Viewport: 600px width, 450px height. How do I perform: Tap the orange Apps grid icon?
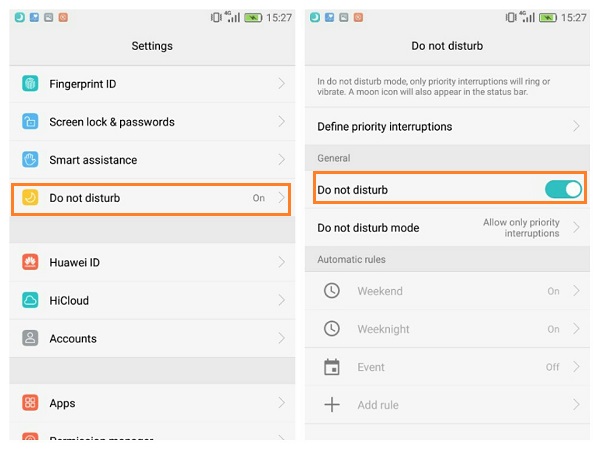(x=30, y=403)
